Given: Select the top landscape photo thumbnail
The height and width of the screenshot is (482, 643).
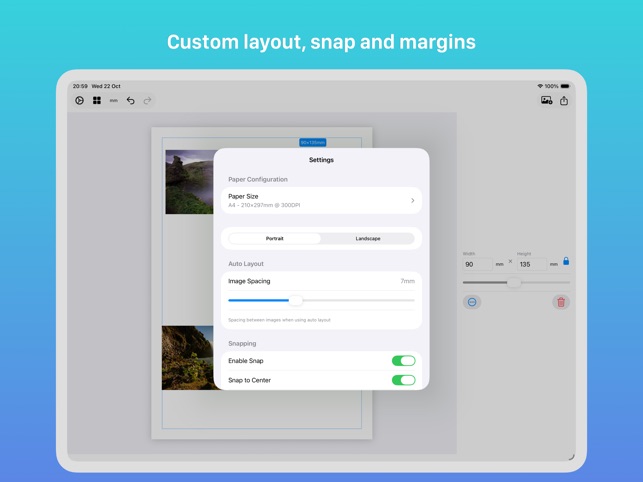Looking at the screenshot, I should [188, 182].
